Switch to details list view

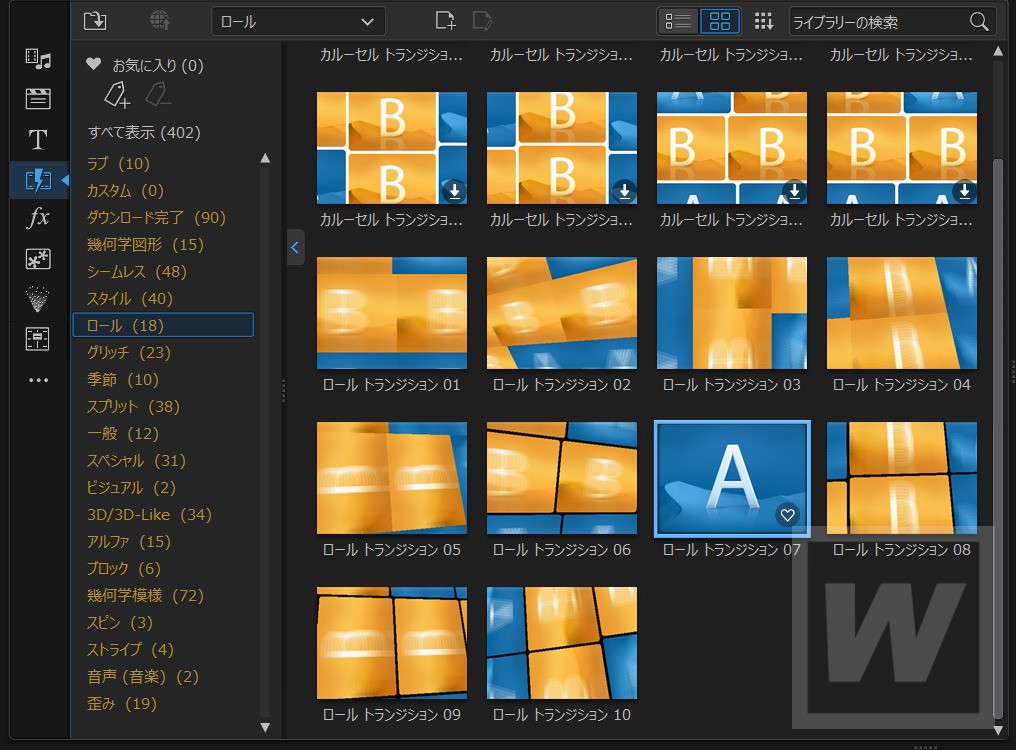tap(678, 21)
